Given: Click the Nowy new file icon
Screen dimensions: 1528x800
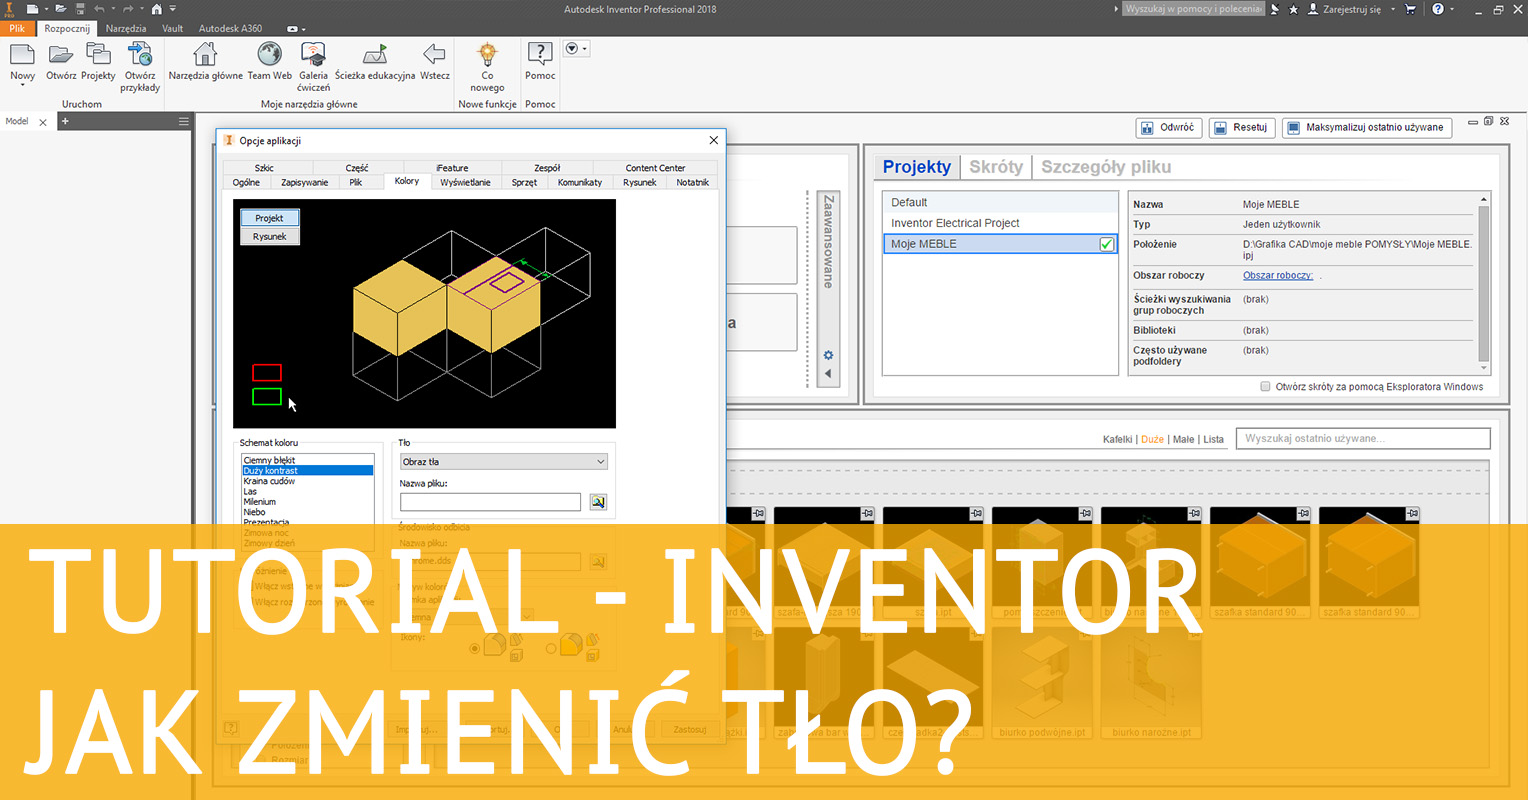Looking at the screenshot, I should click(22, 54).
